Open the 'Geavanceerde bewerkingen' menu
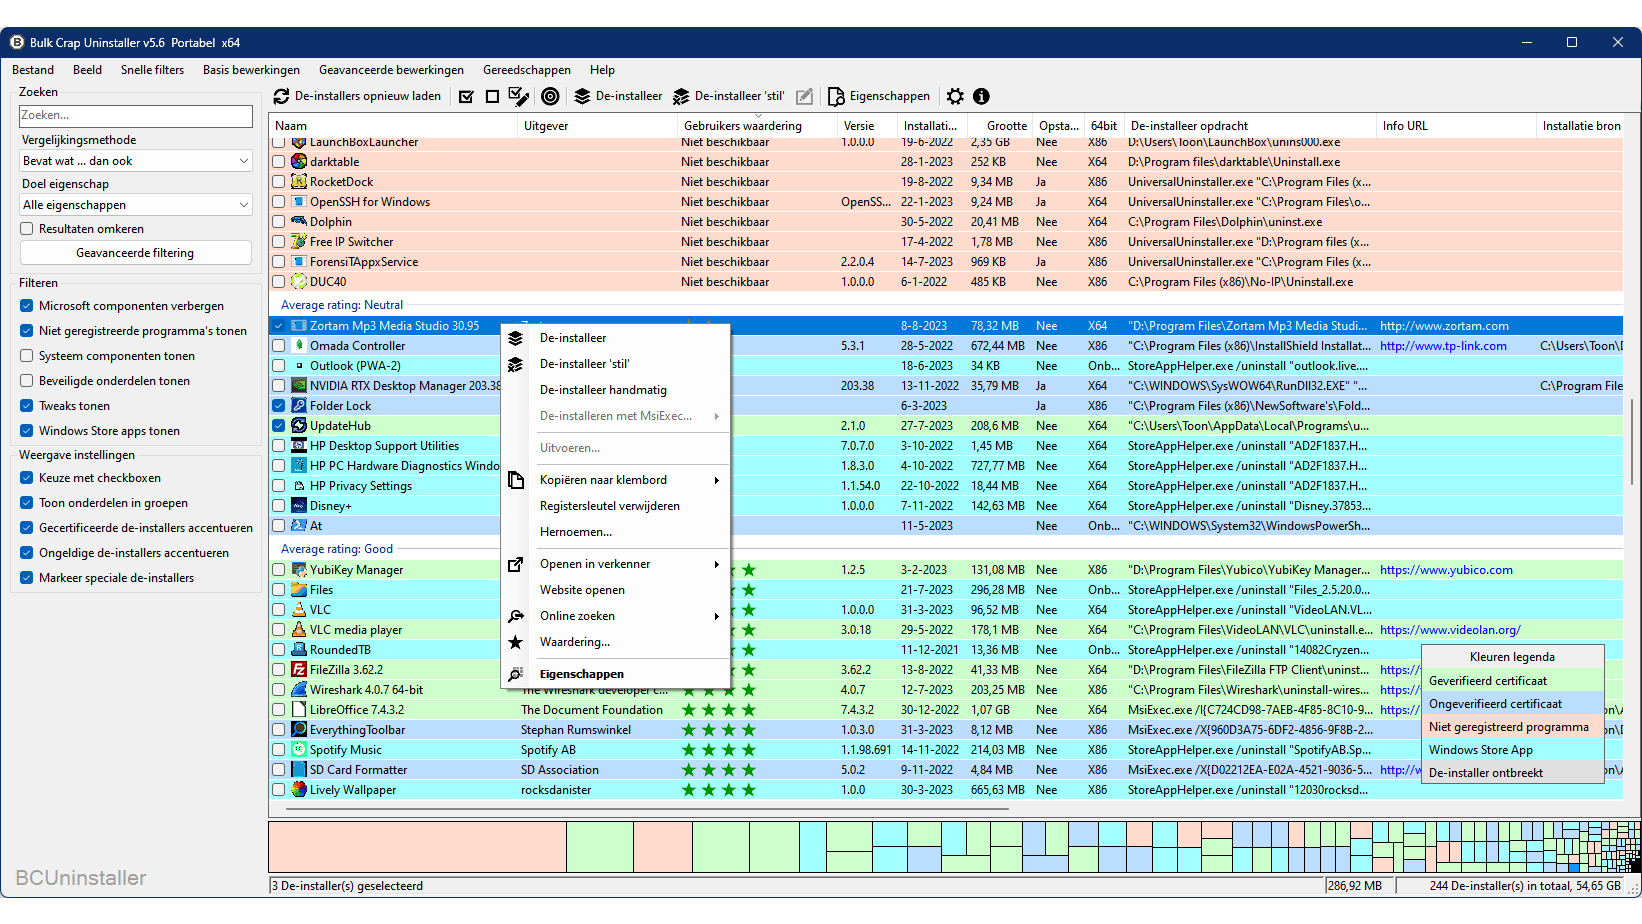 (x=391, y=70)
